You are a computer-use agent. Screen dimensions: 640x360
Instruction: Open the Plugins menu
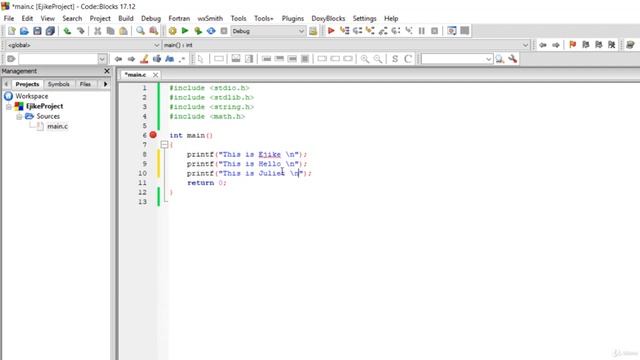point(293,18)
